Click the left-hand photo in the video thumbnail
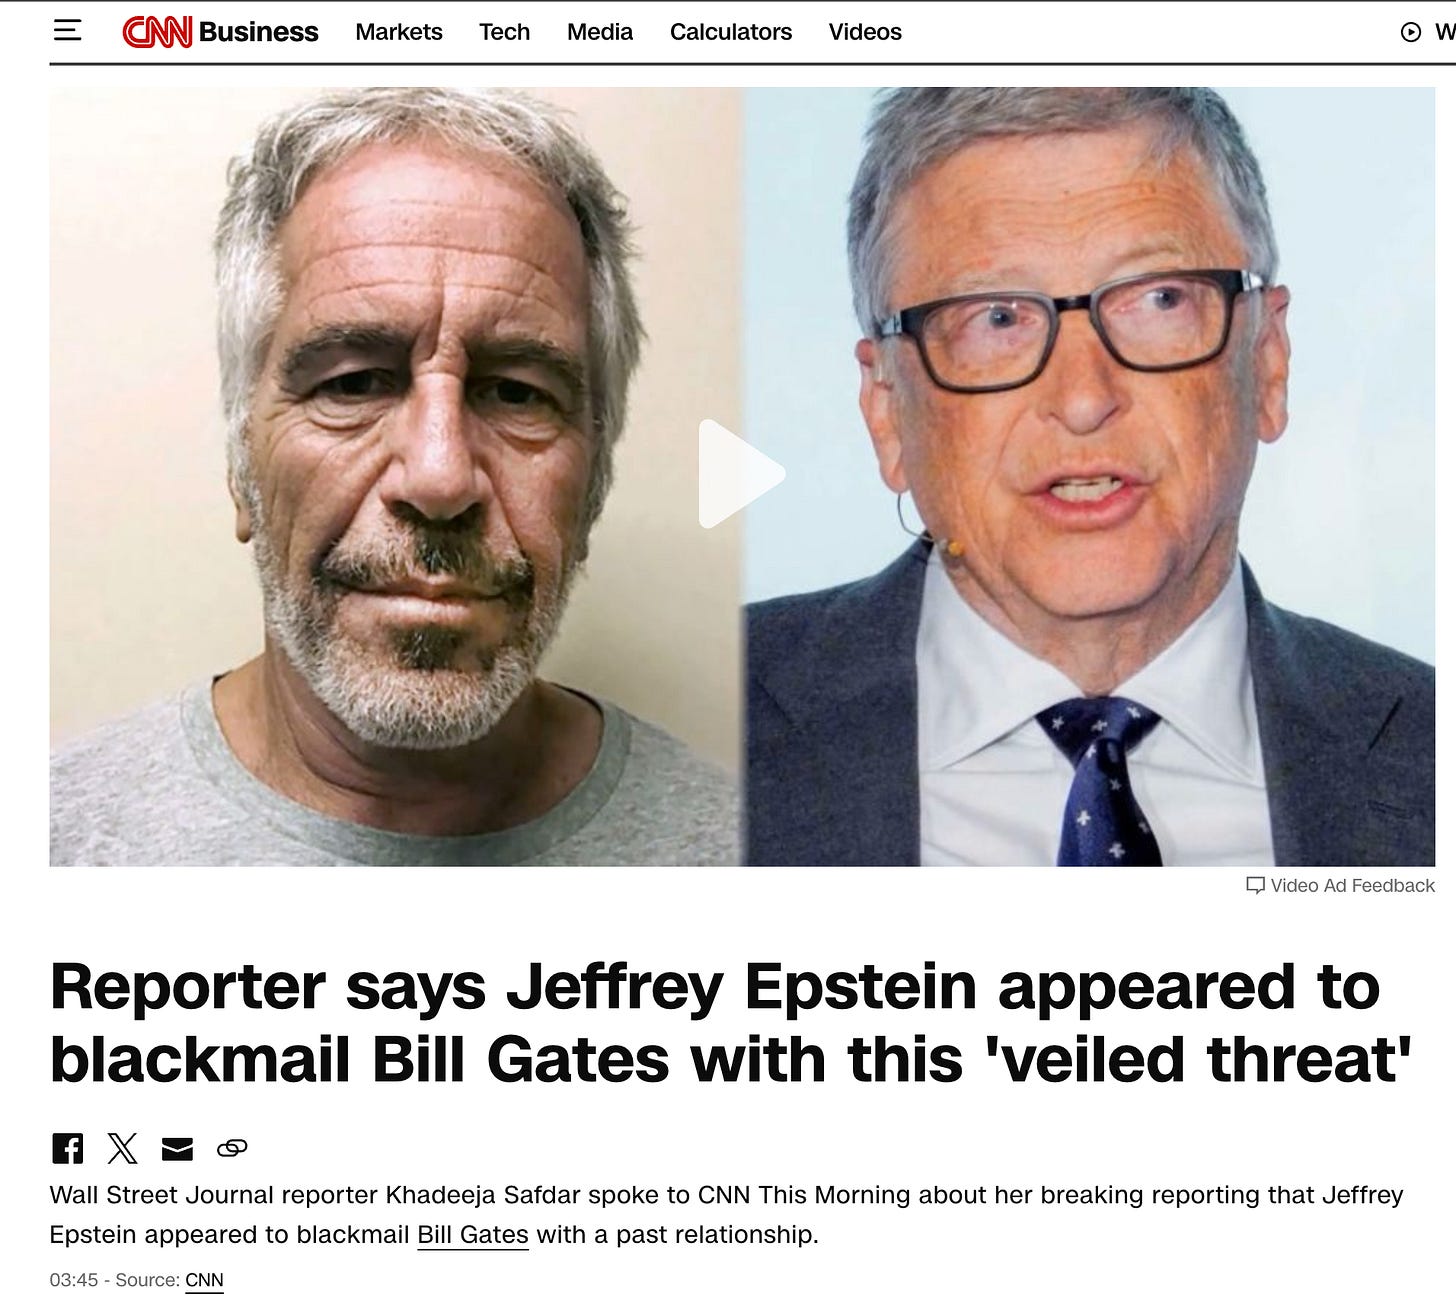The width and height of the screenshot is (1456, 1310). click(396, 476)
